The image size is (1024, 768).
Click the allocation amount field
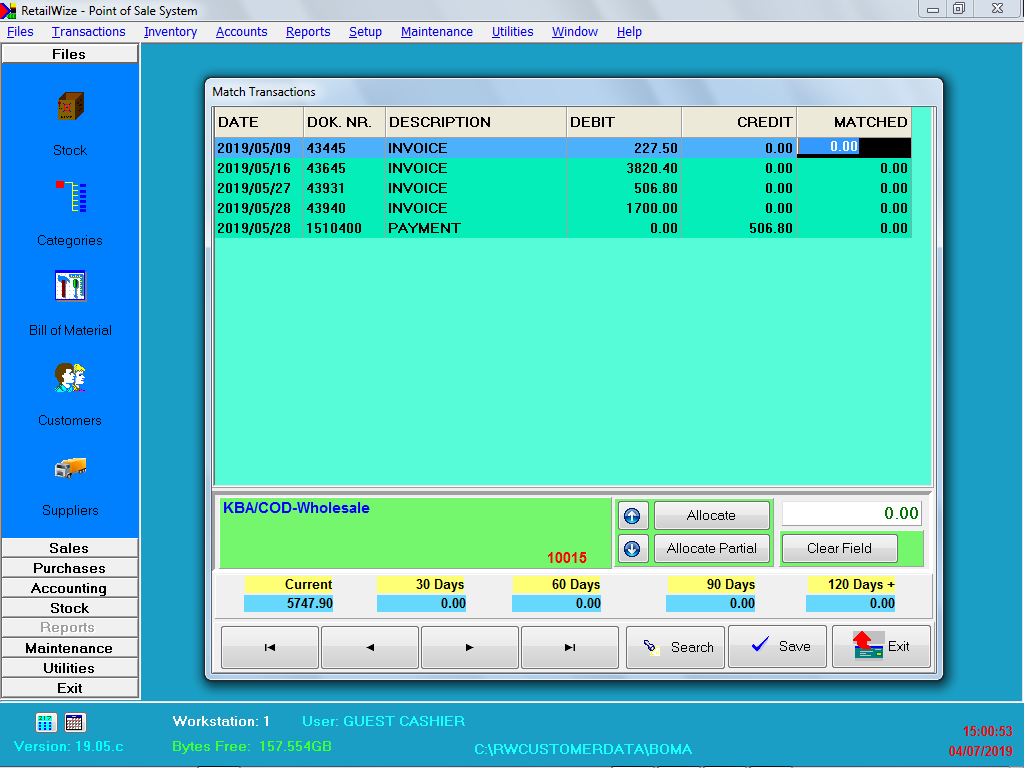click(851, 513)
